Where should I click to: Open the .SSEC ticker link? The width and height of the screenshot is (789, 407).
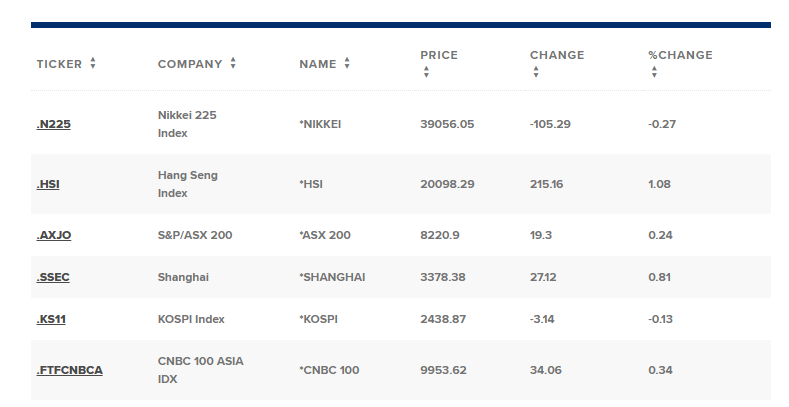(x=53, y=277)
